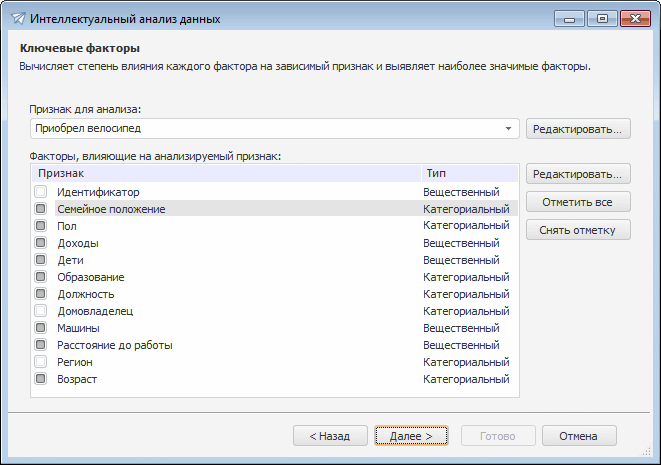Screen dimensions: 661x465
Task: Click Редактировать next to analysis attribute
Action: [x=578, y=129]
